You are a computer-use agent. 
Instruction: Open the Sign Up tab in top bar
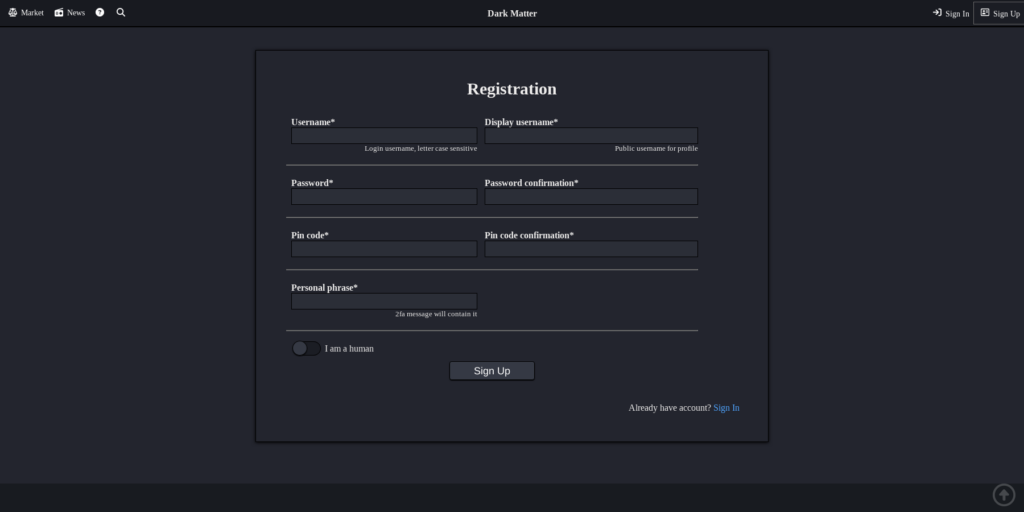[999, 13]
